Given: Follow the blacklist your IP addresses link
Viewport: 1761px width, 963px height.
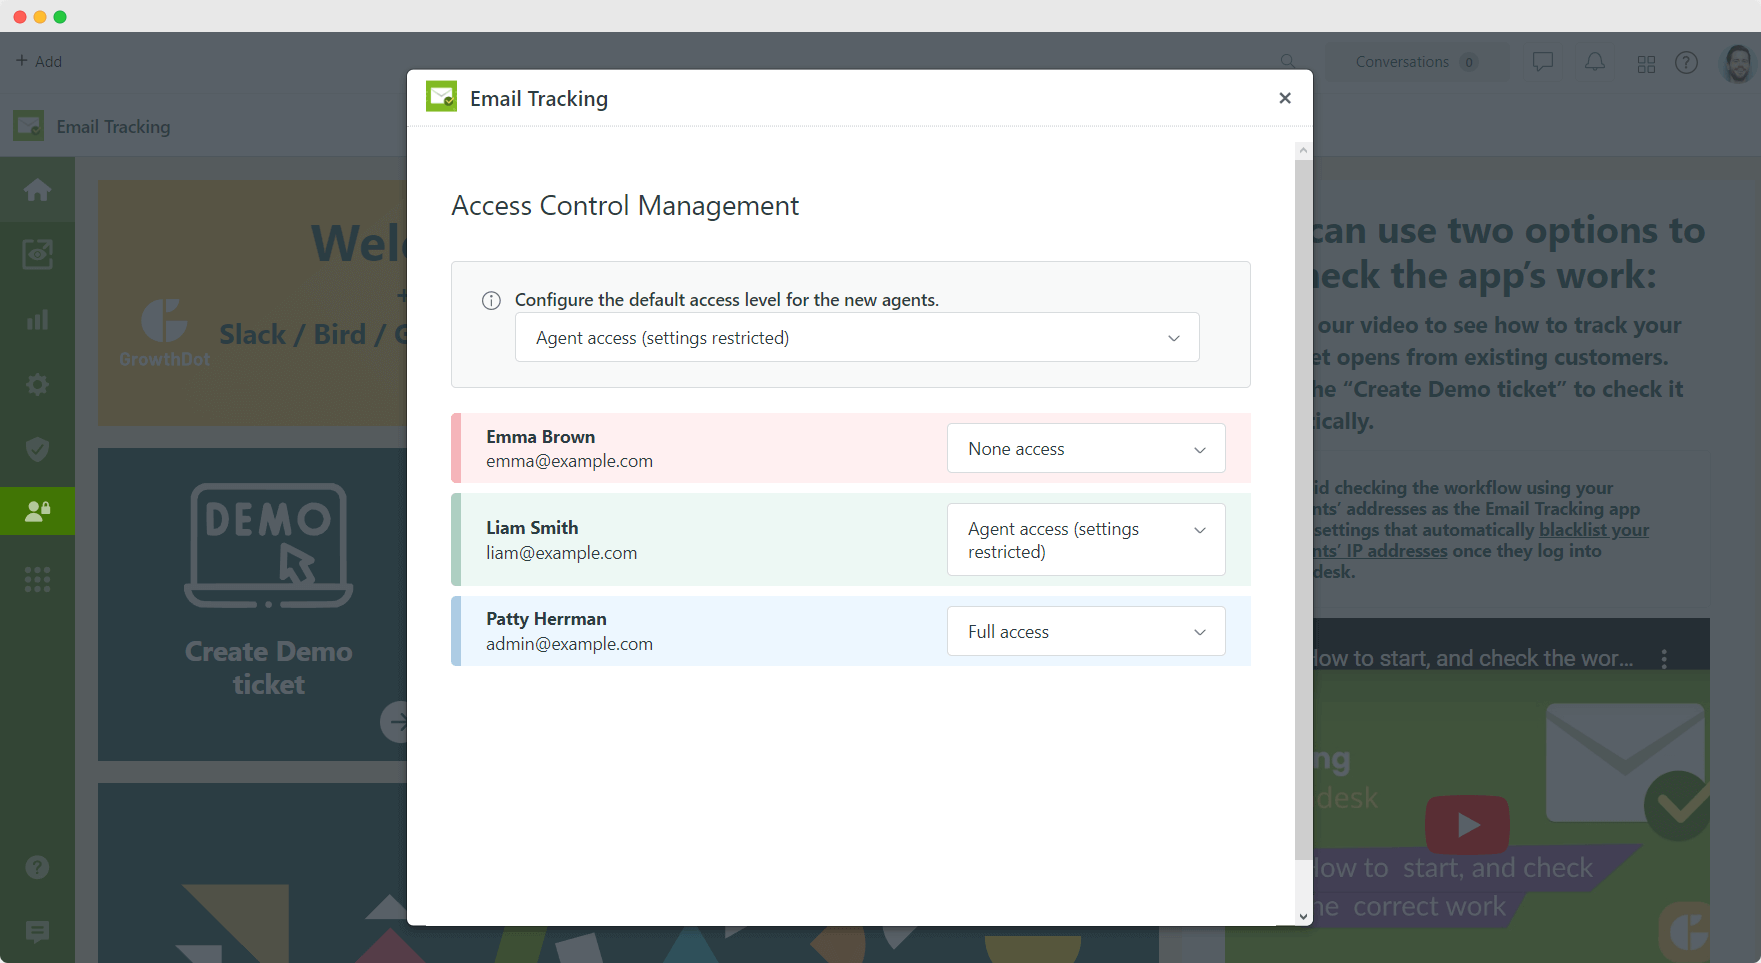Looking at the screenshot, I should click(x=1481, y=540).
